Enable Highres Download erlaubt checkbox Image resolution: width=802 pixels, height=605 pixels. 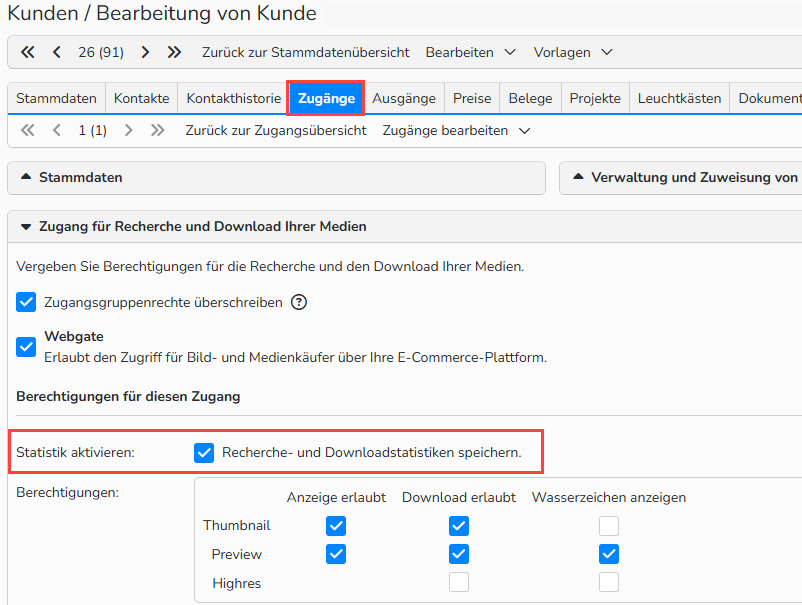point(459,582)
